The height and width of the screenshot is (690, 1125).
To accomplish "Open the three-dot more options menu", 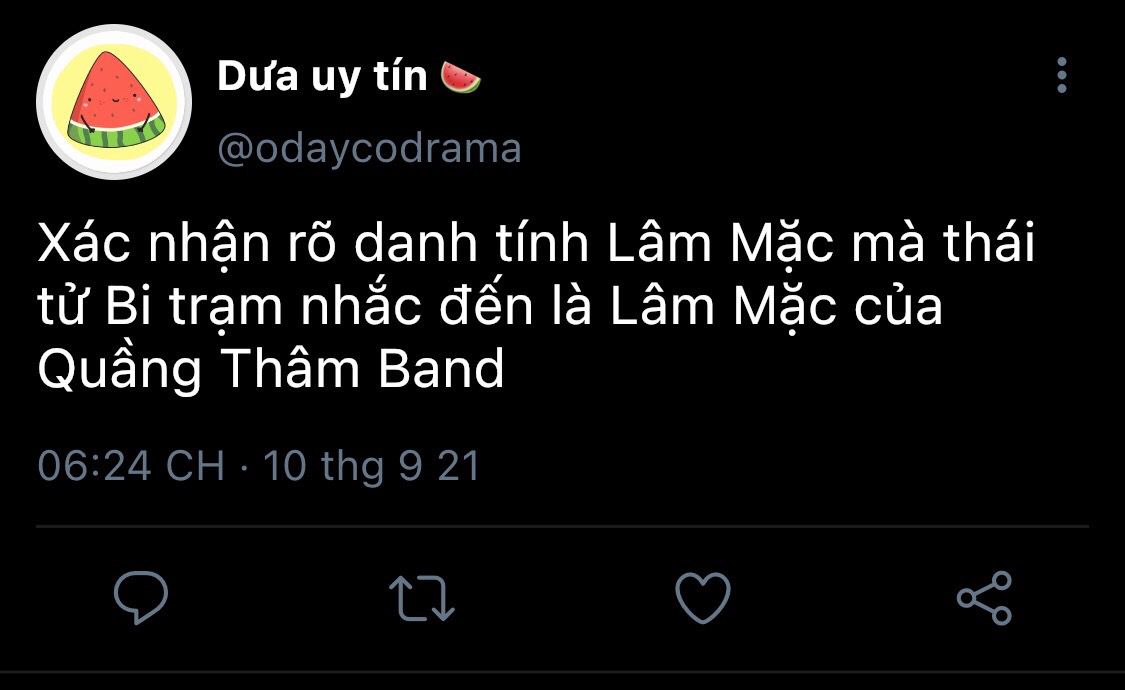I will [x=1062, y=75].
